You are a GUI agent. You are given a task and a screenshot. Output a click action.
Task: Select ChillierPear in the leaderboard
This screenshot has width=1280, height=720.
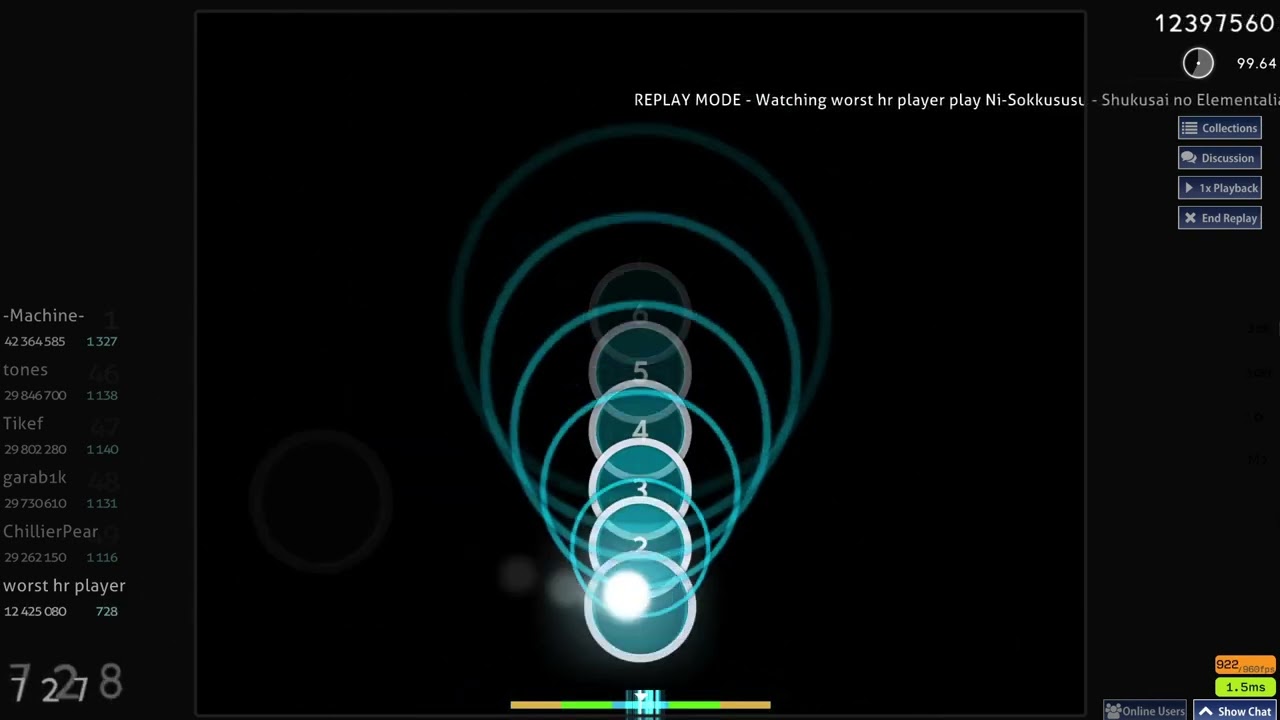point(50,532)
